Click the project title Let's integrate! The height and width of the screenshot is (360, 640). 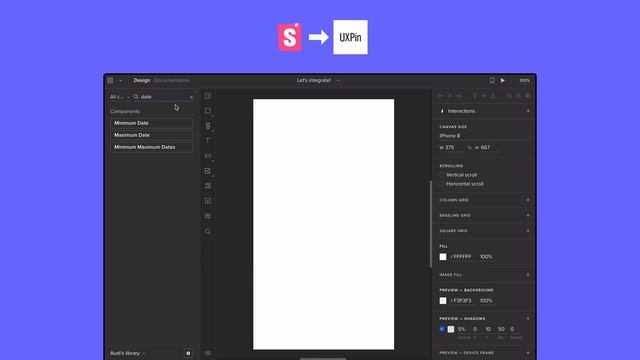pos(313,80)
